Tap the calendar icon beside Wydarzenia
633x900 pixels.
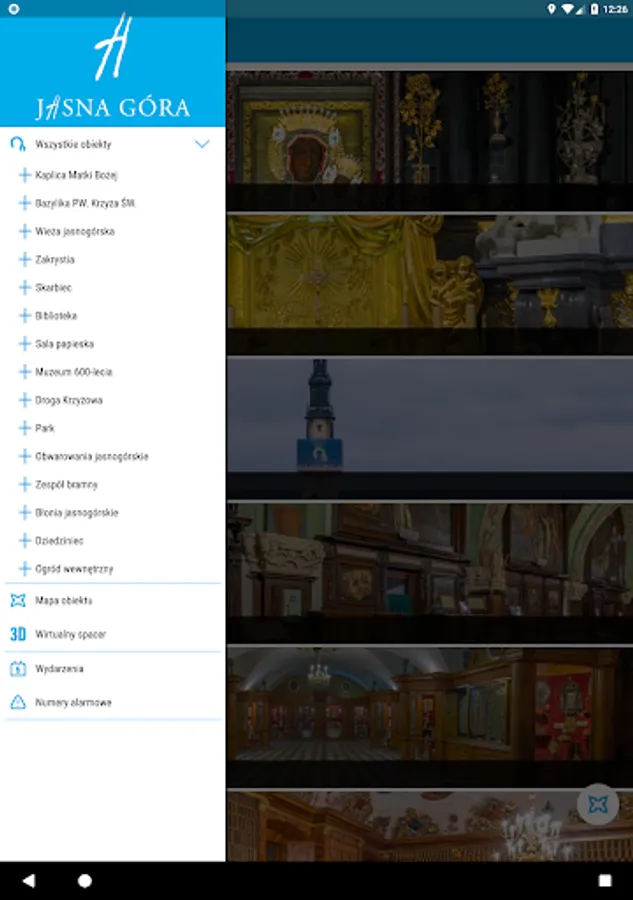pos(18,669)
